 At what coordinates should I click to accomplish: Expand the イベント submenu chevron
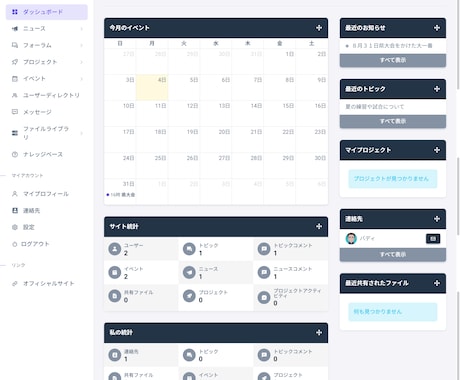(82, 79)
